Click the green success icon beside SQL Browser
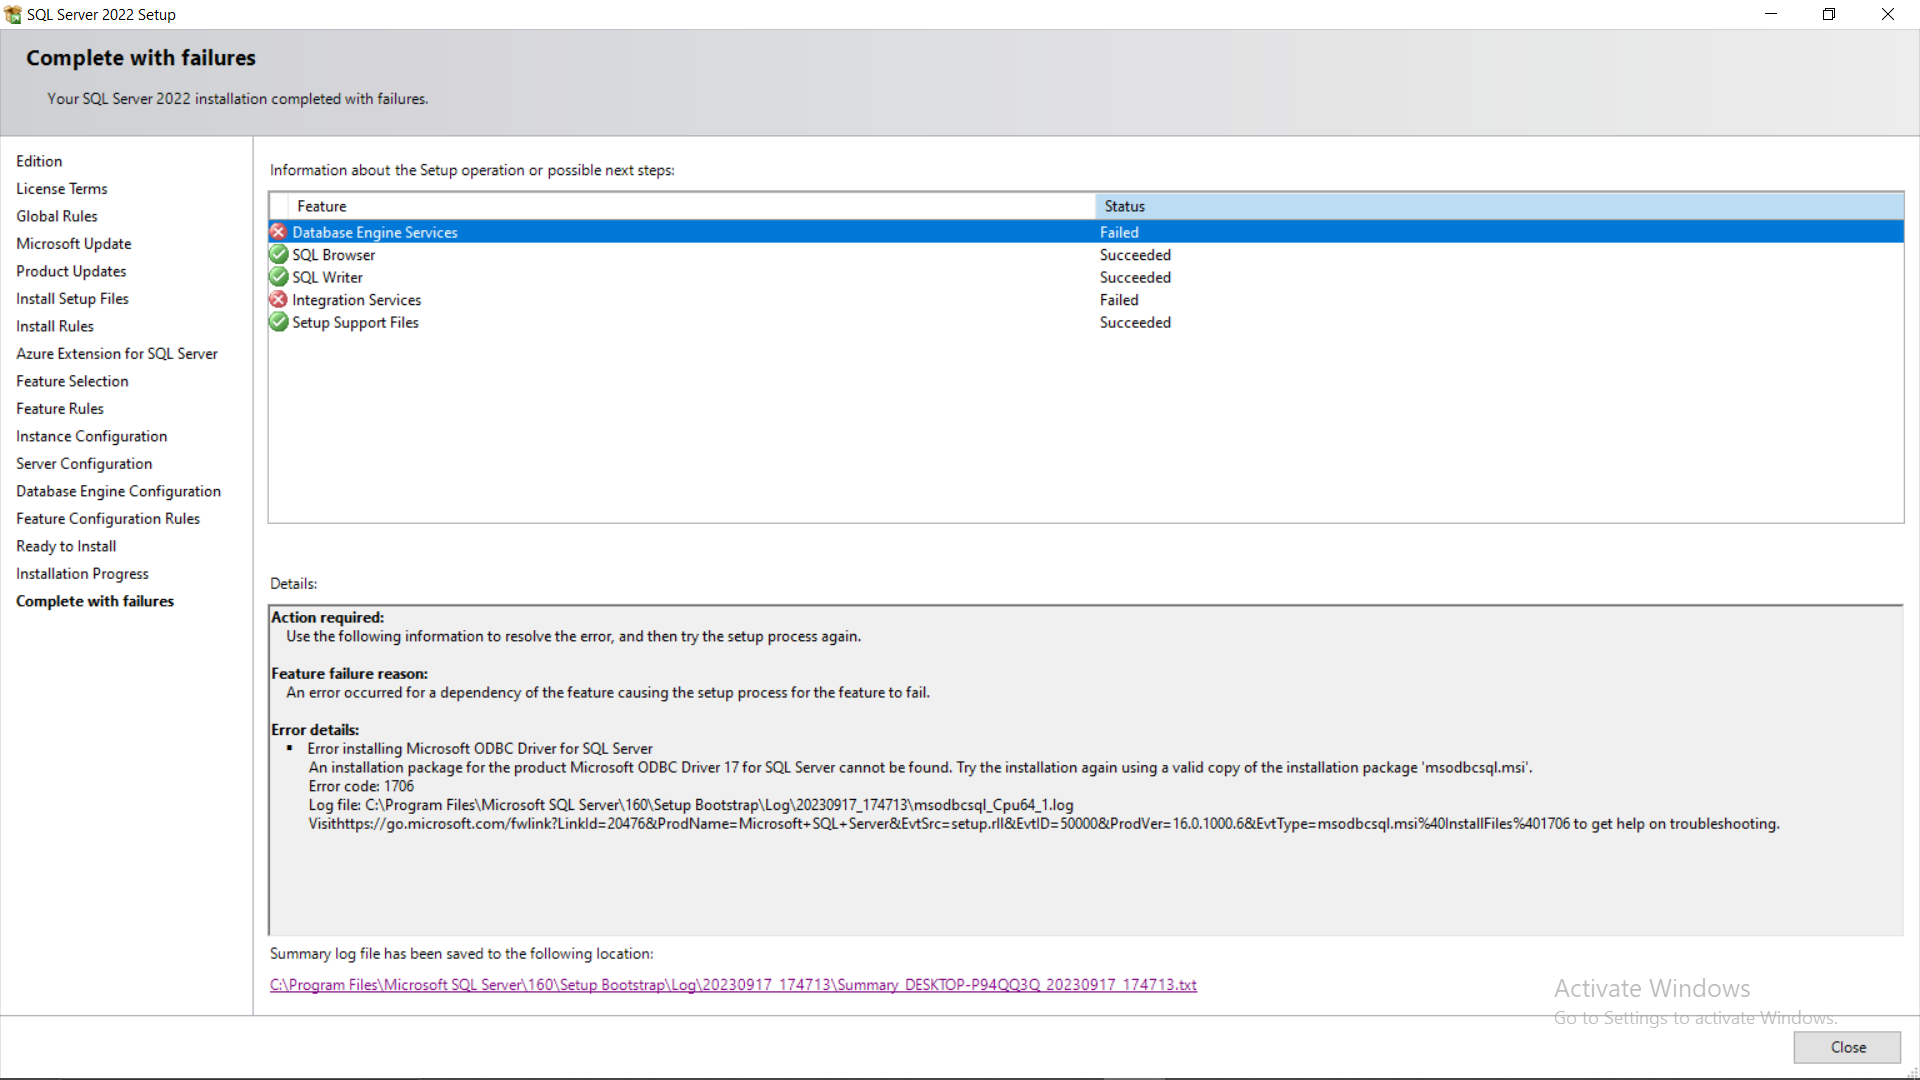The image size is (1920, 1080). click(279, 255)
